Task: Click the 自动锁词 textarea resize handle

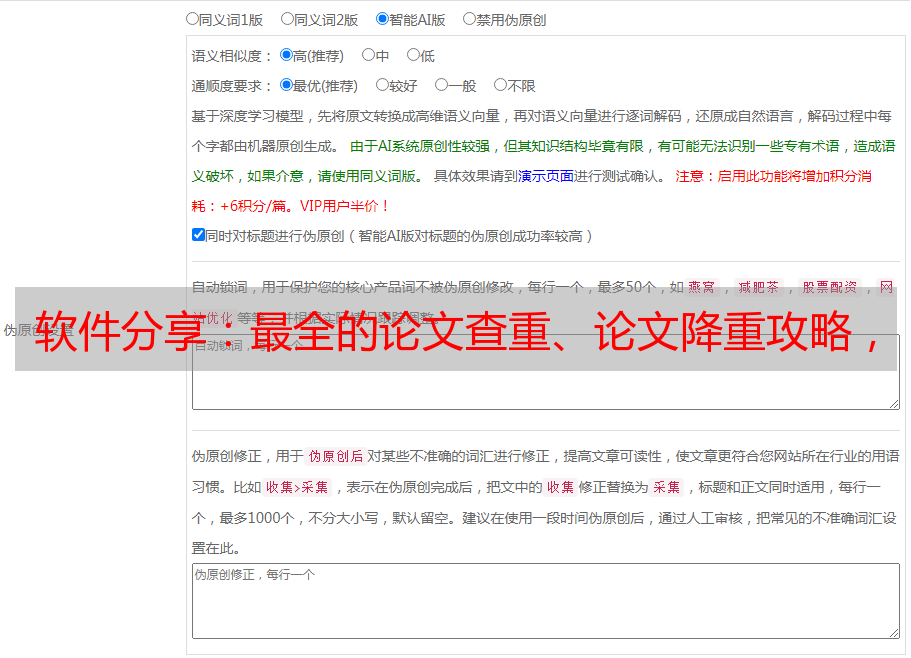Action: coord(894,404)
